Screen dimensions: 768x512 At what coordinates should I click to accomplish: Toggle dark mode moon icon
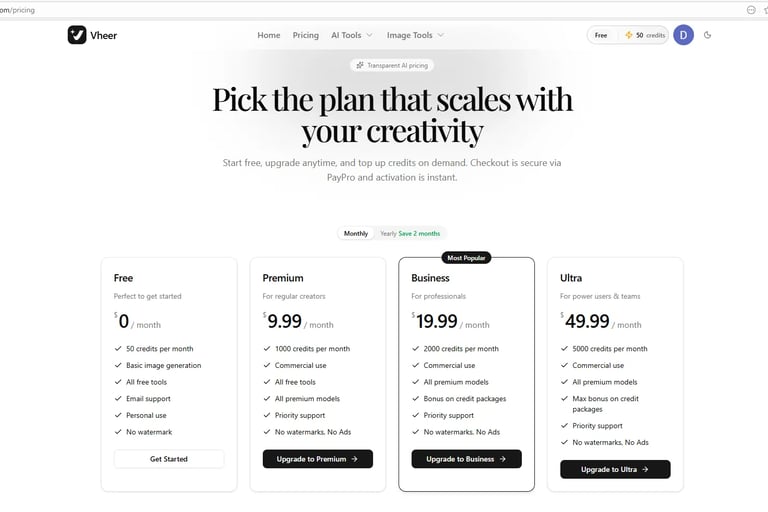pyautogui.click(x=707, y=35)
